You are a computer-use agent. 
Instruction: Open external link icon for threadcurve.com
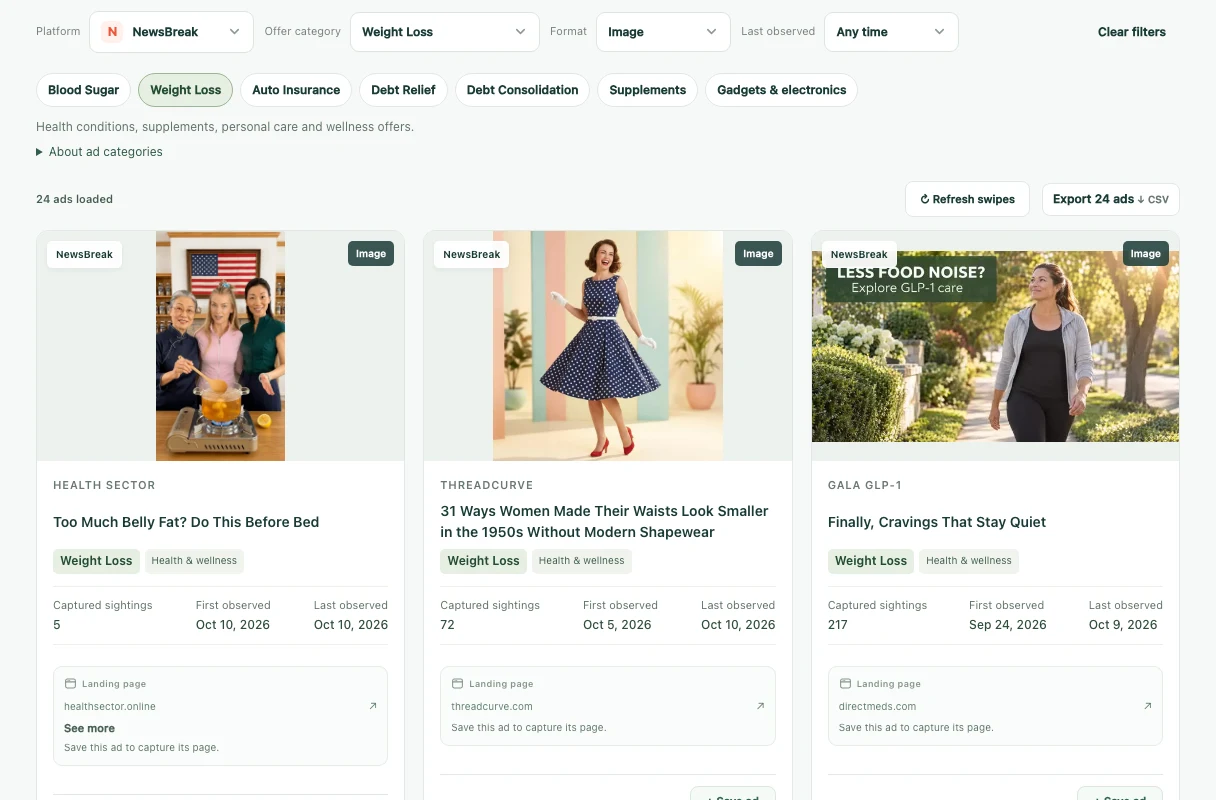(x=760, y=706)
